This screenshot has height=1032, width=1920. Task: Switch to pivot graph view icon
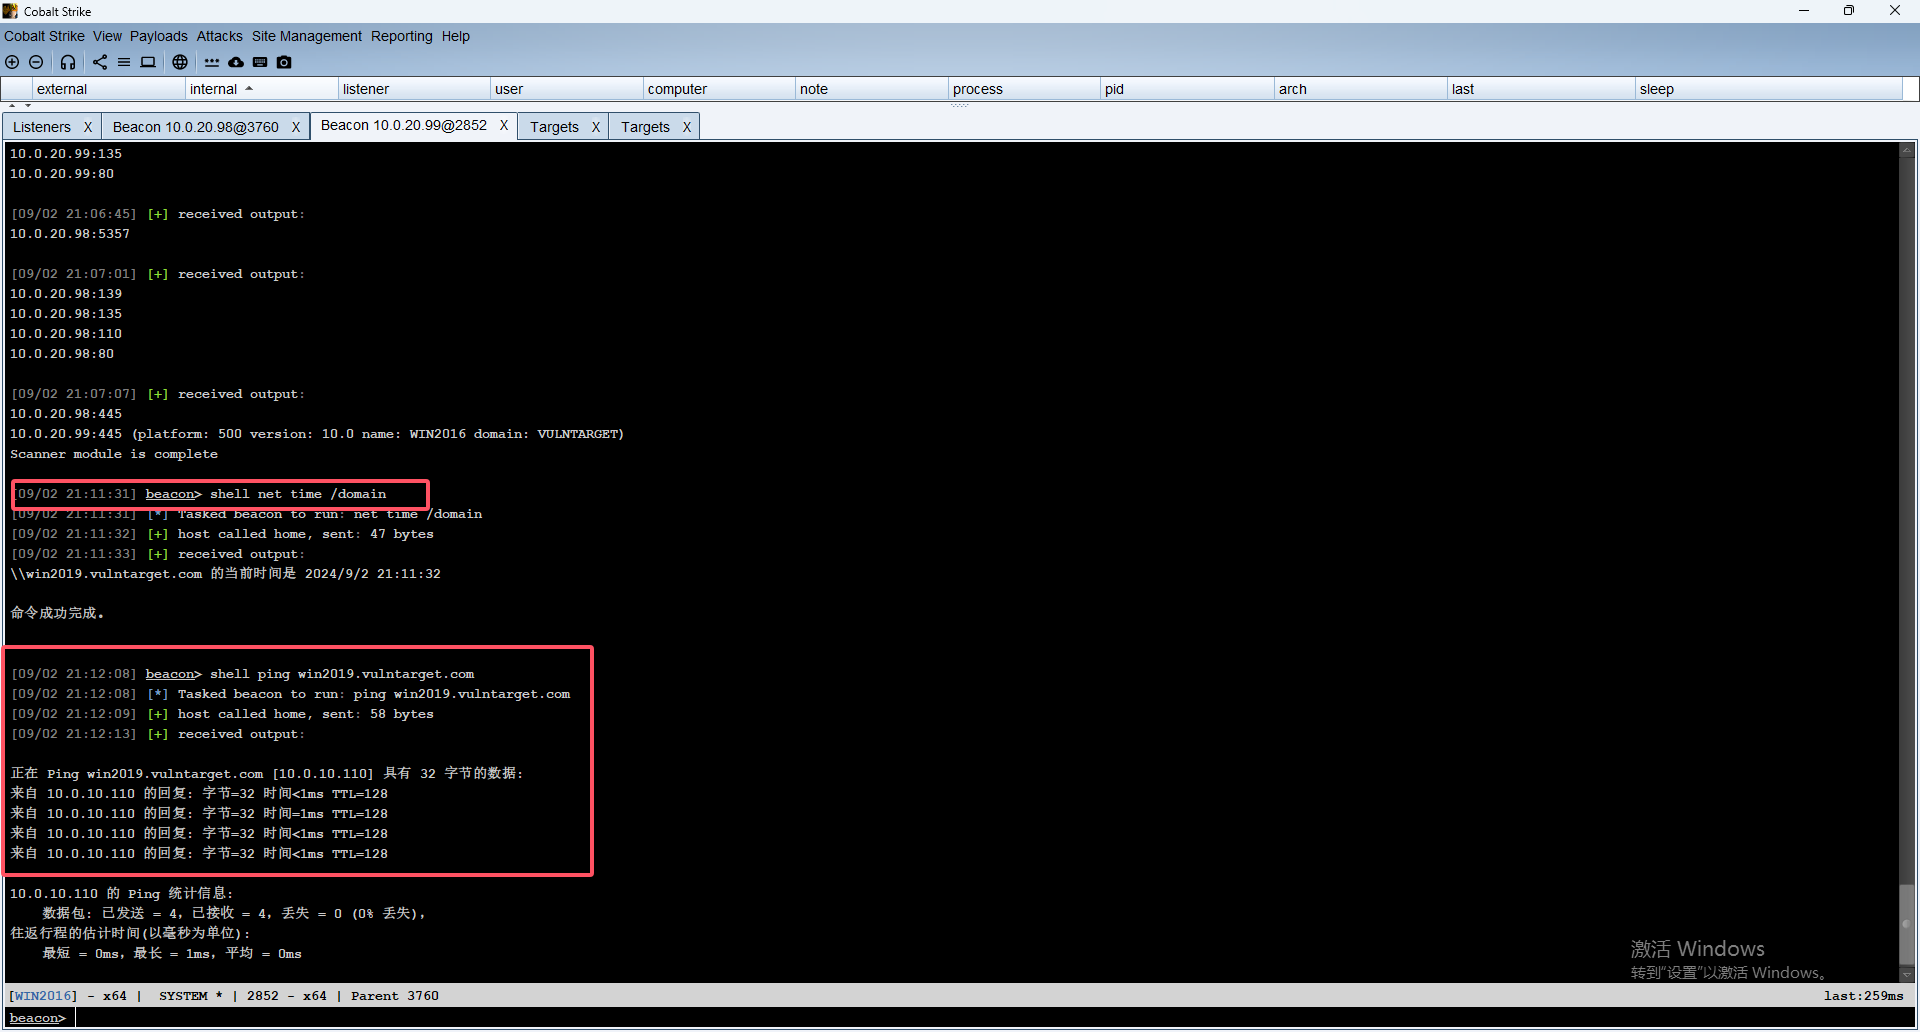coord(100,62)
